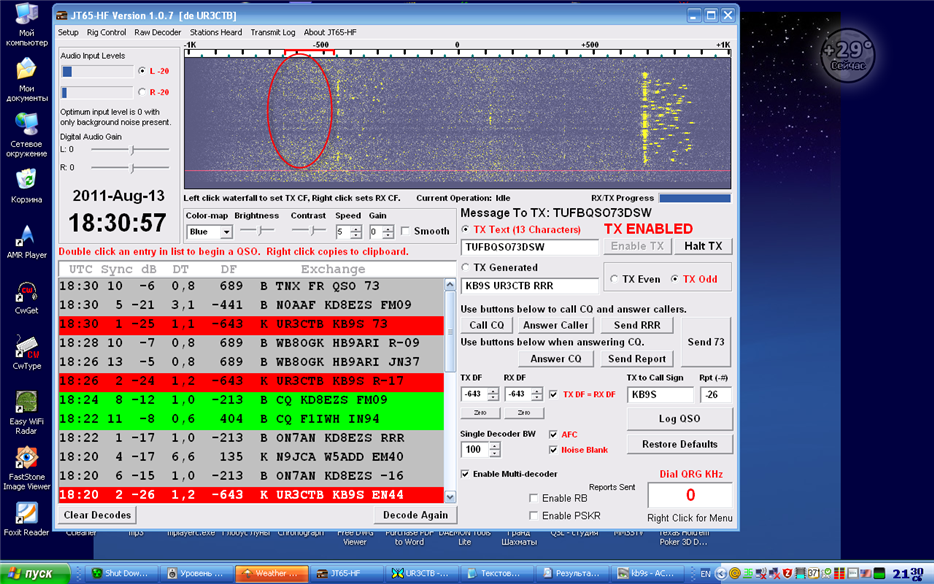Select the TX Even radio button
The width and height of the screenshot is (934, 584).
(x=616, y=279)
